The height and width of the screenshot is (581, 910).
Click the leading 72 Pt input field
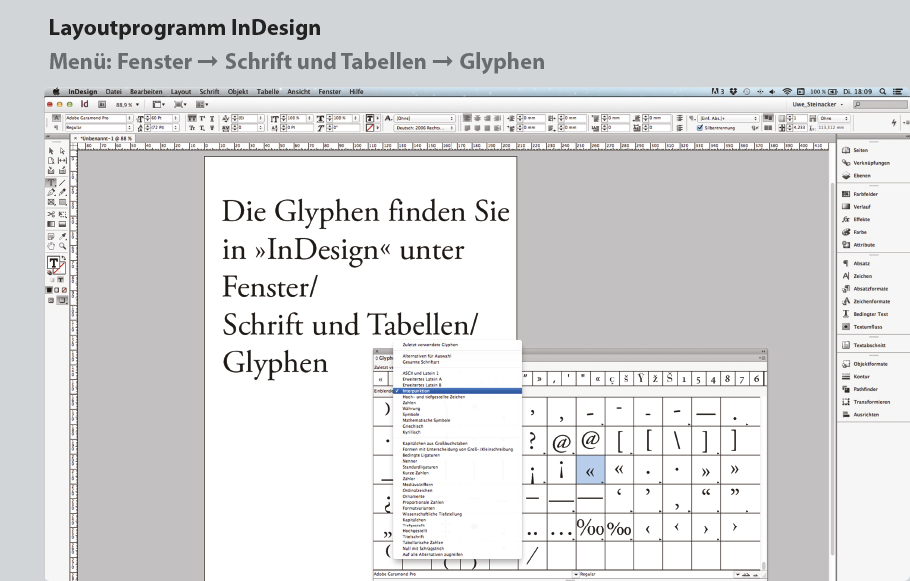158,128
